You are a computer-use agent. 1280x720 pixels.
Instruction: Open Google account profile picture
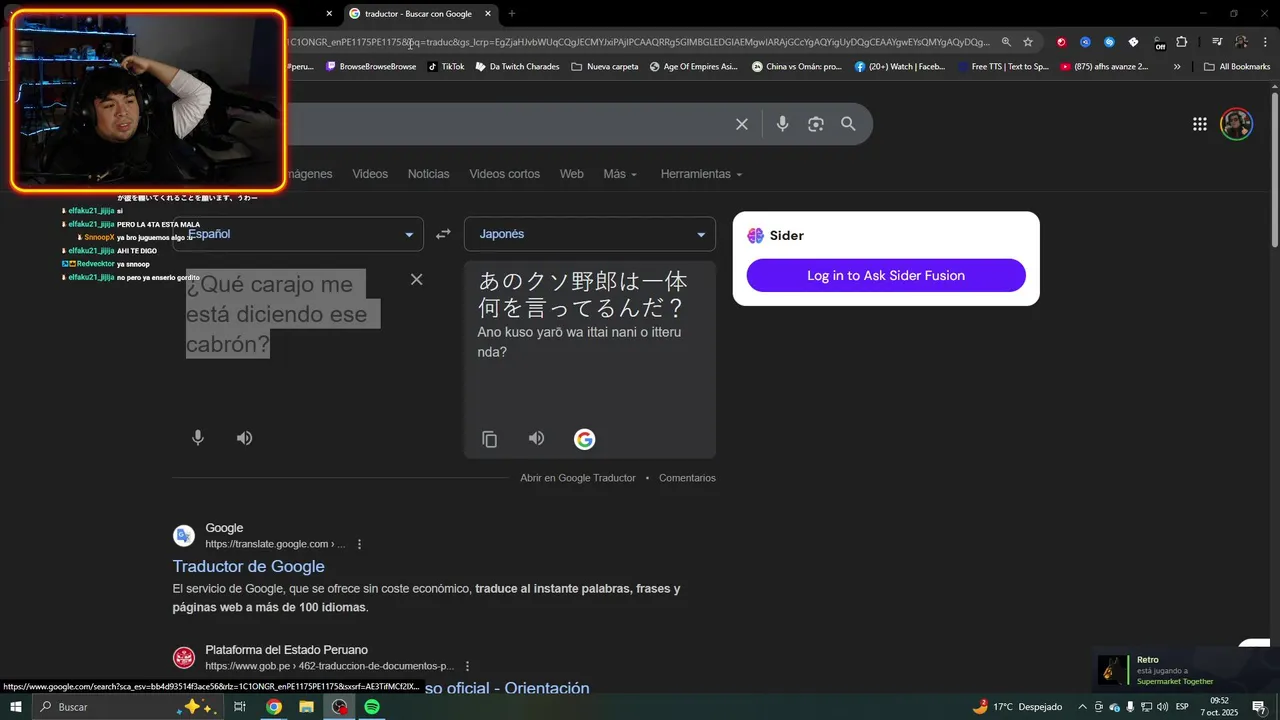click(1237, 124)
